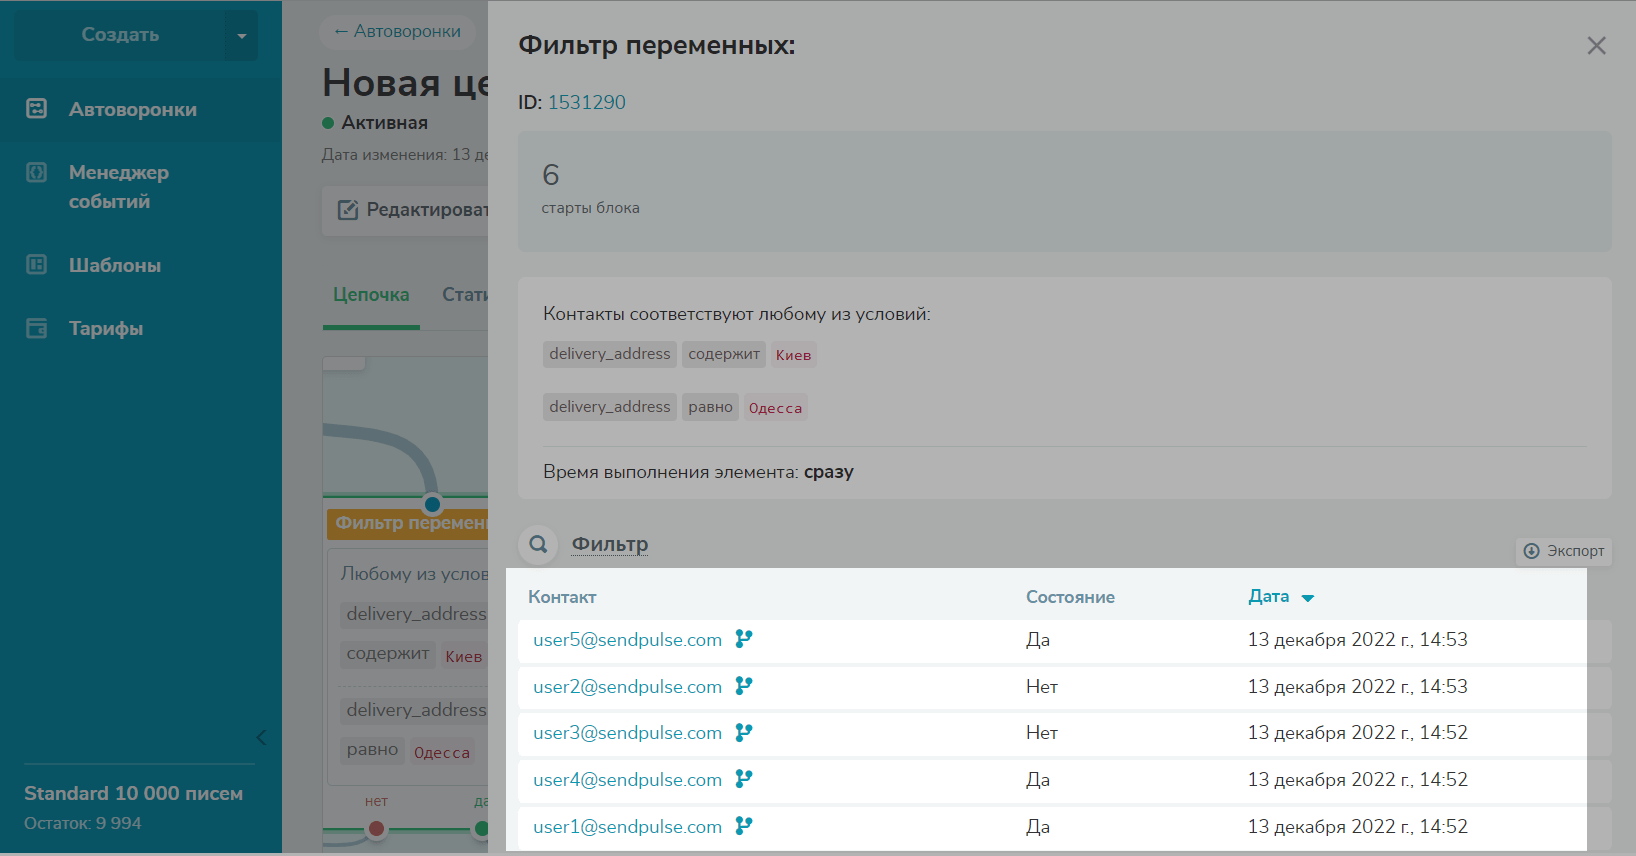Viewport: 1636px width, 856px height.
Task: Click the flow icon next to user4@sendpulse.com
Action: [744, 779]
